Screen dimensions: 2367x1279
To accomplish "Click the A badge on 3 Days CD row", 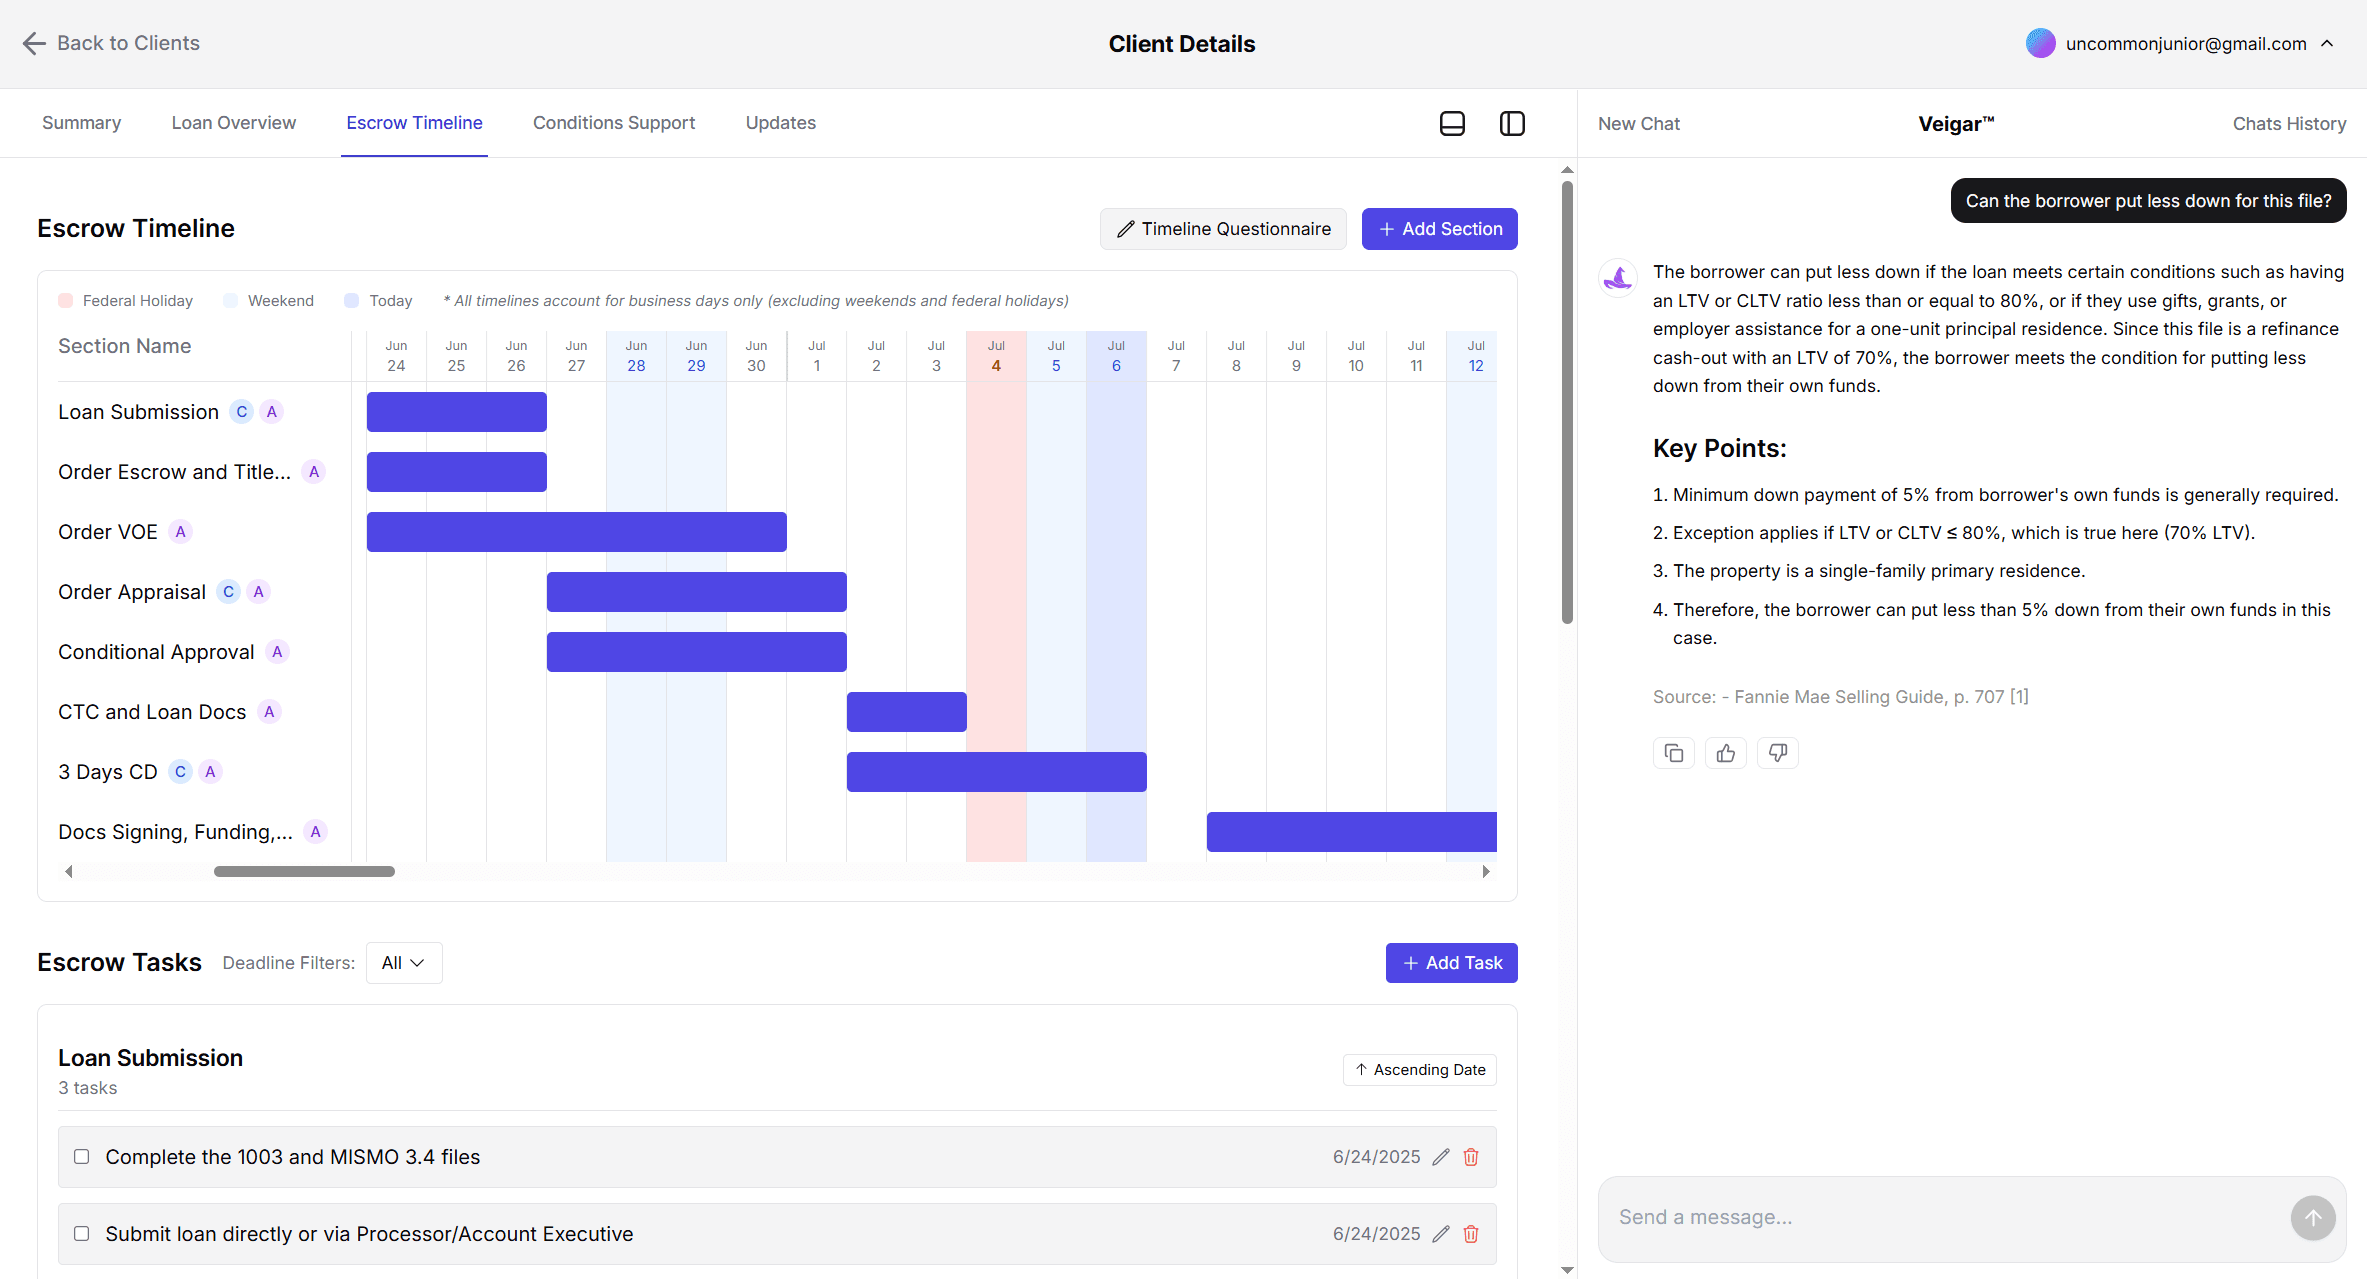I will point(210,772).
